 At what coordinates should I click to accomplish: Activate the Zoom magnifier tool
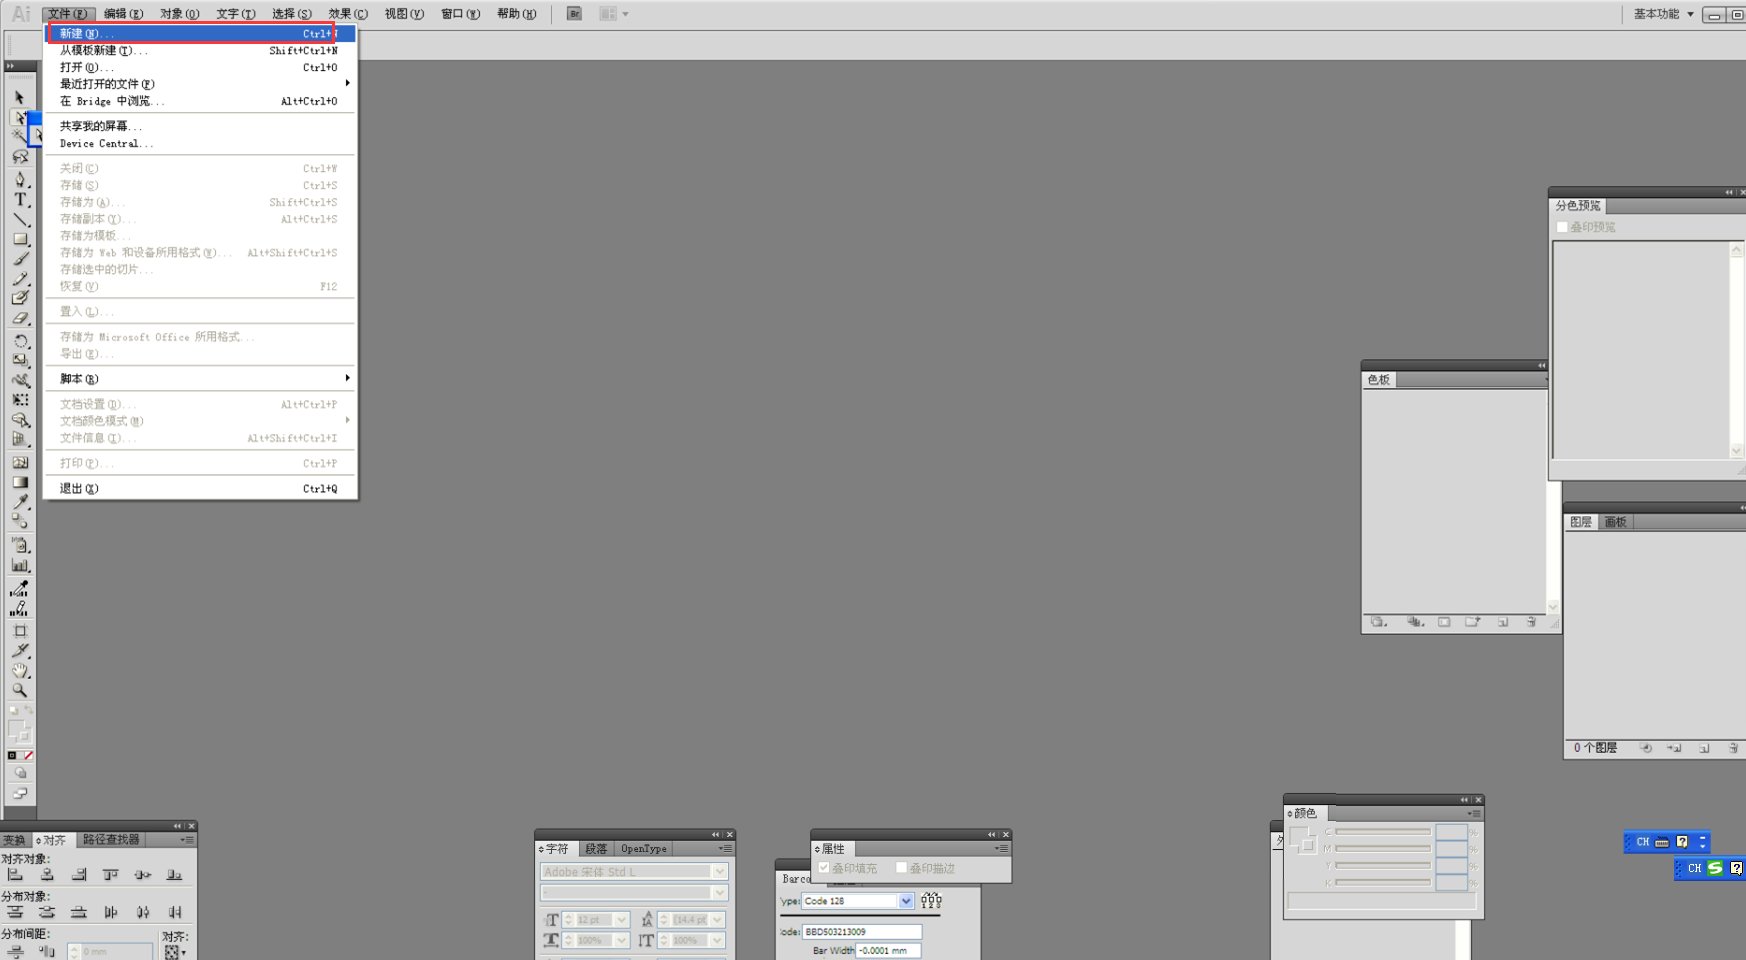(20, 690)
